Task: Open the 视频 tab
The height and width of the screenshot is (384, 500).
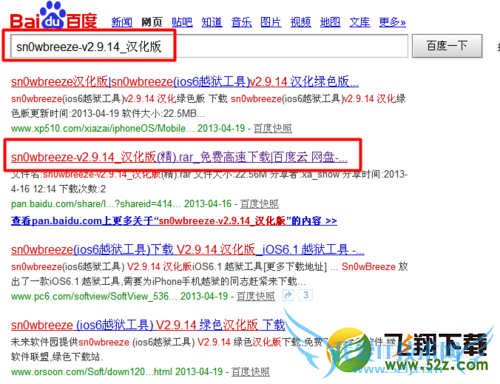Action: tap(300, 22)
